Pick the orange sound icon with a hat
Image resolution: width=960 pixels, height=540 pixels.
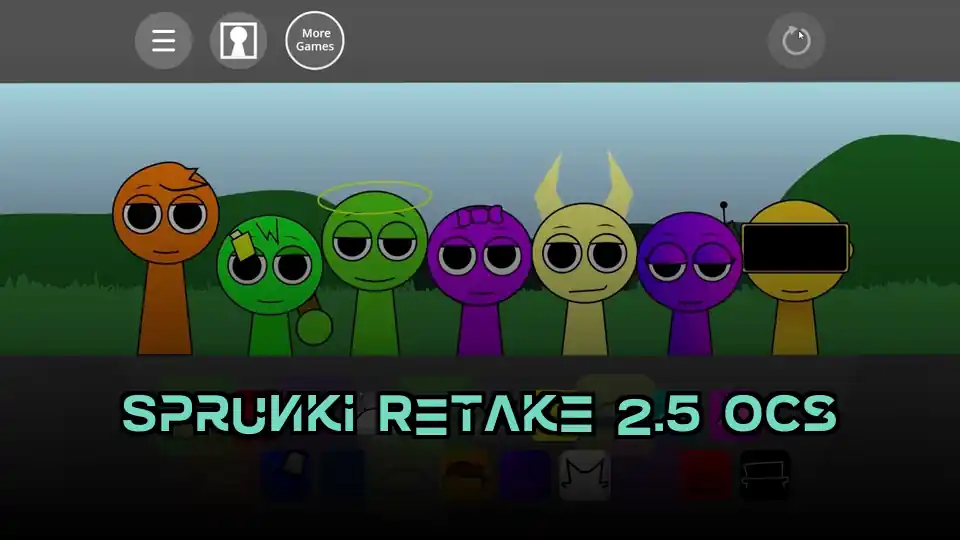(465, 475)
